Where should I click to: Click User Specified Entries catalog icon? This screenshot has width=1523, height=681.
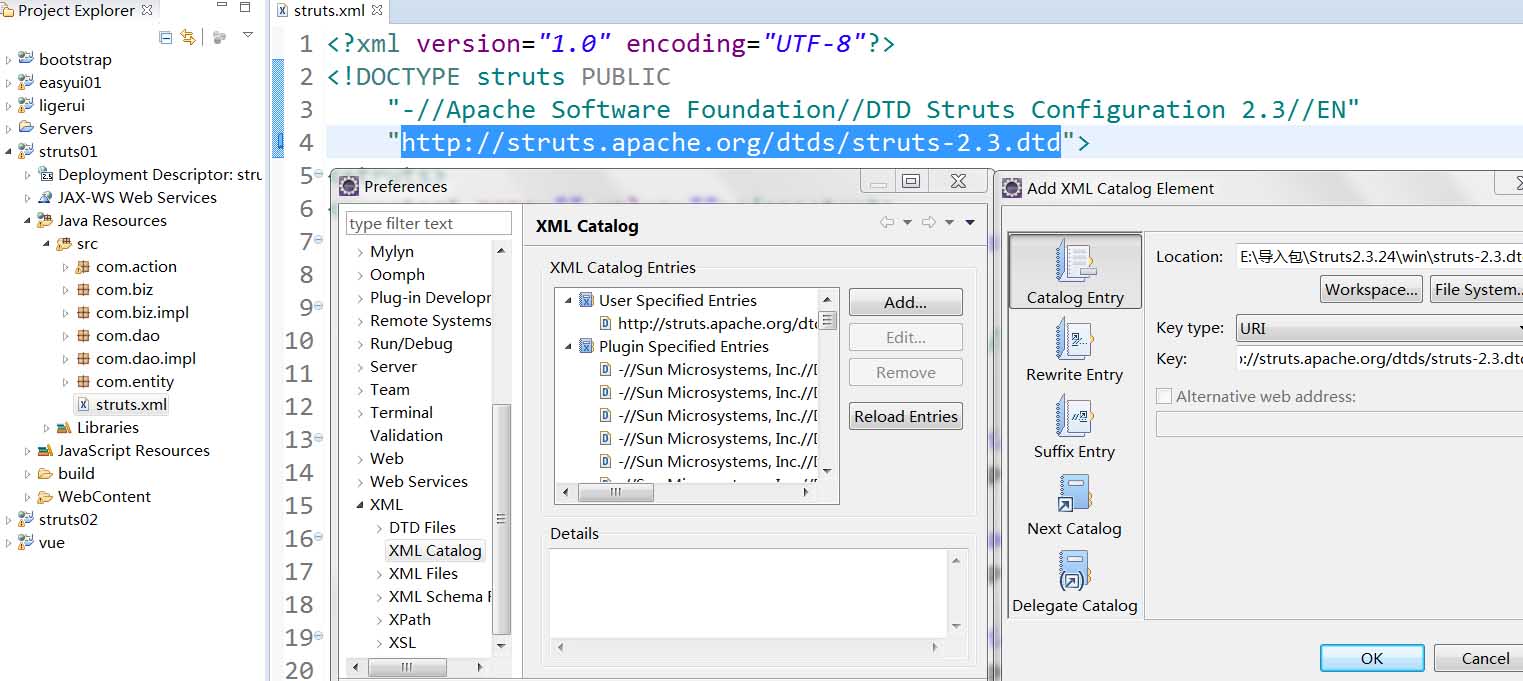click(x=587, y=301)
